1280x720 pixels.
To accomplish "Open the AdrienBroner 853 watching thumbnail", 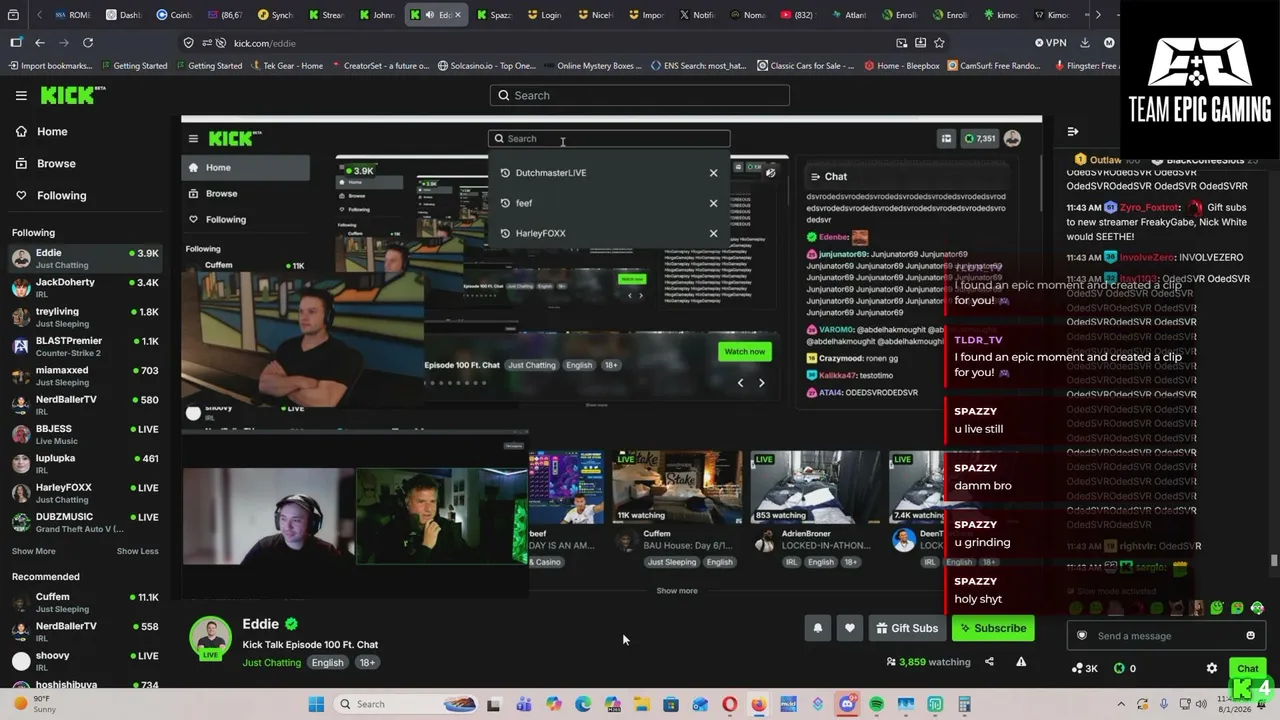I will click(x=815, y=487).
